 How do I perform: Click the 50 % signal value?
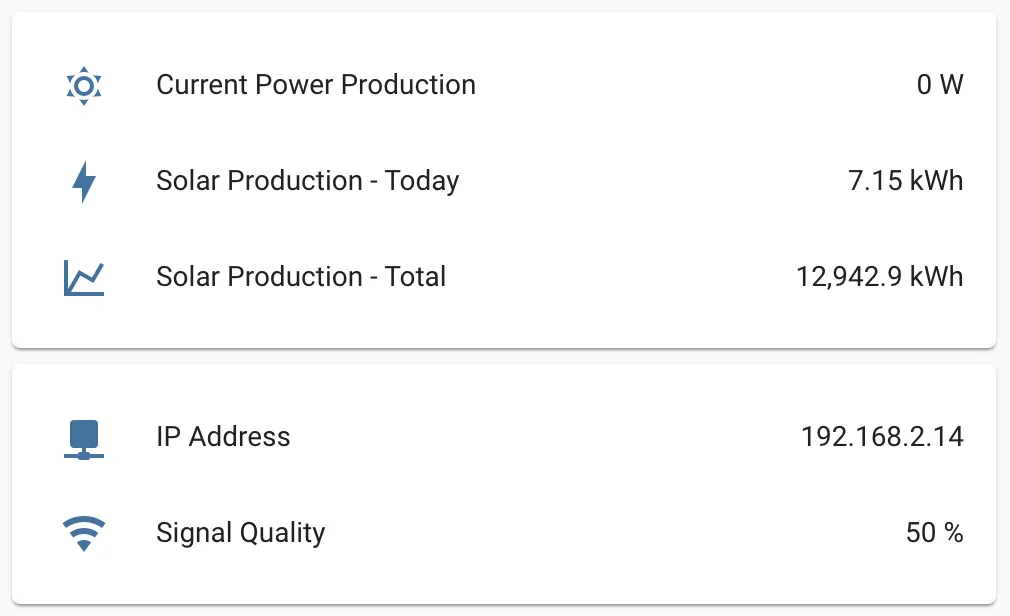pos(934,533)
